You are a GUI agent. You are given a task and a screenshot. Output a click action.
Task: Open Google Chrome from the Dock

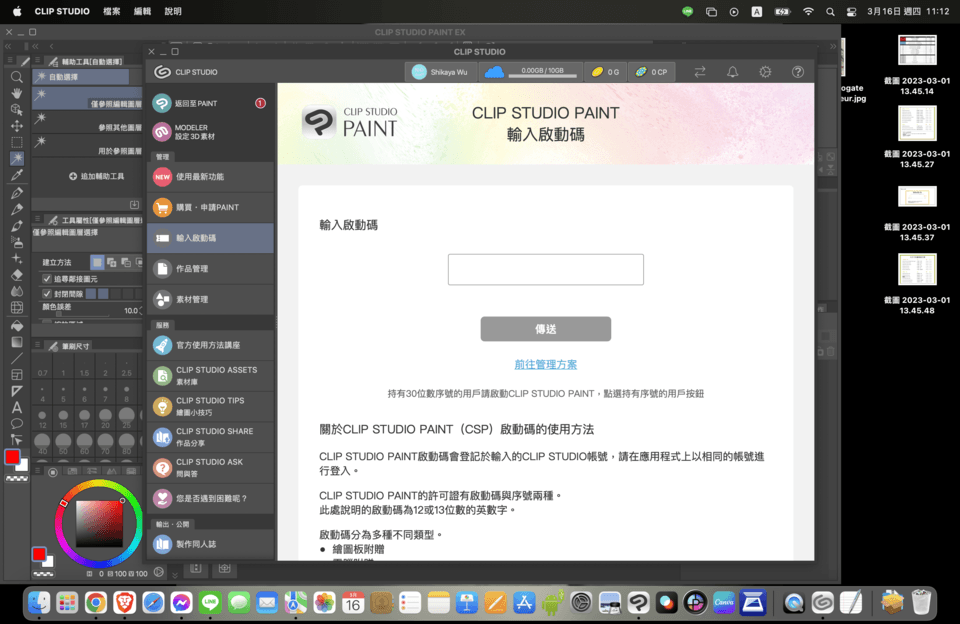click(x=96, y=603)
